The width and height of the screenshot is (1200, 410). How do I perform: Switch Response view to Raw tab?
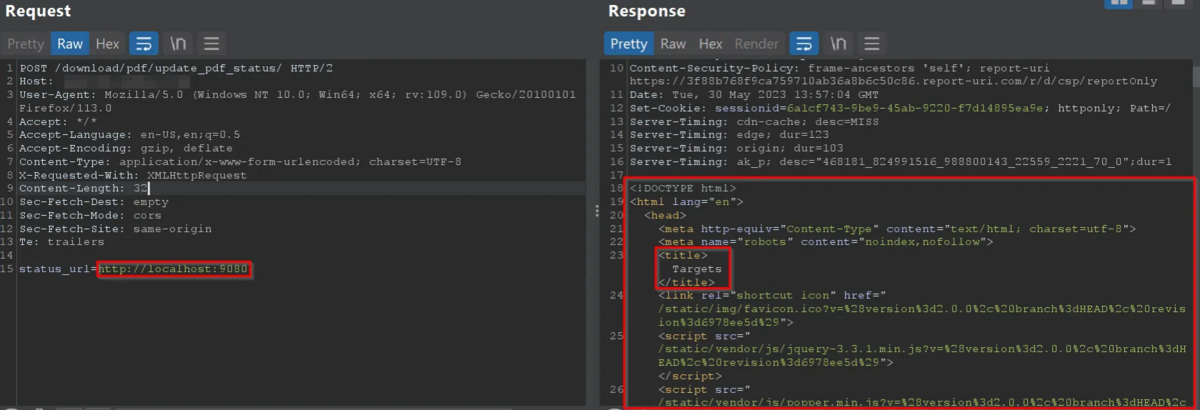(x=673, y=44)
